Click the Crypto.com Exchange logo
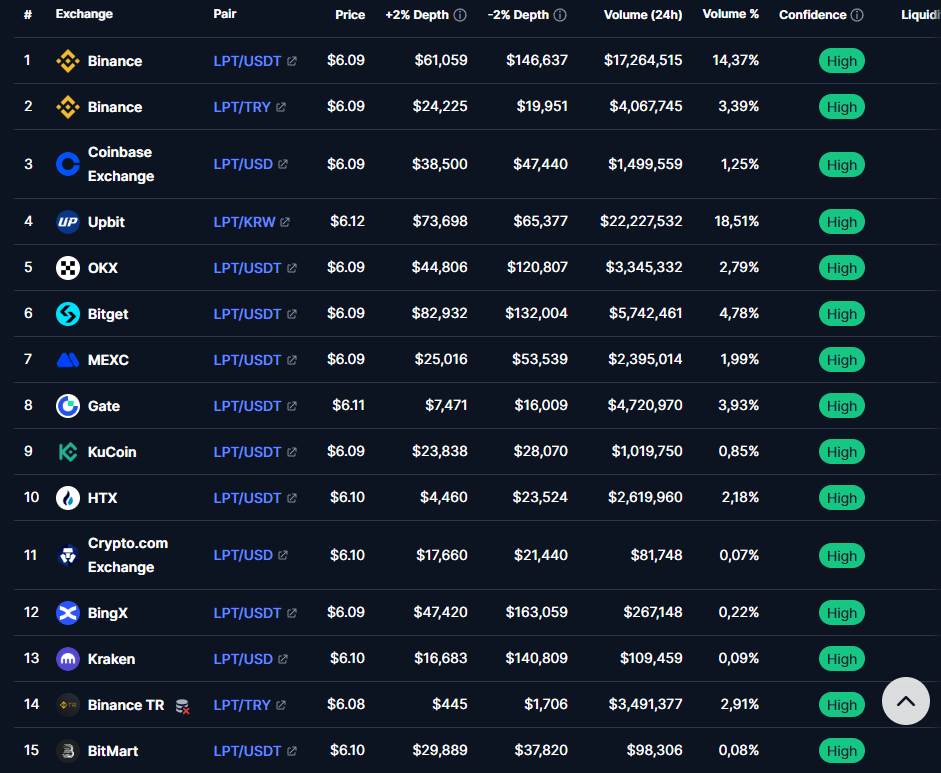 66,555
